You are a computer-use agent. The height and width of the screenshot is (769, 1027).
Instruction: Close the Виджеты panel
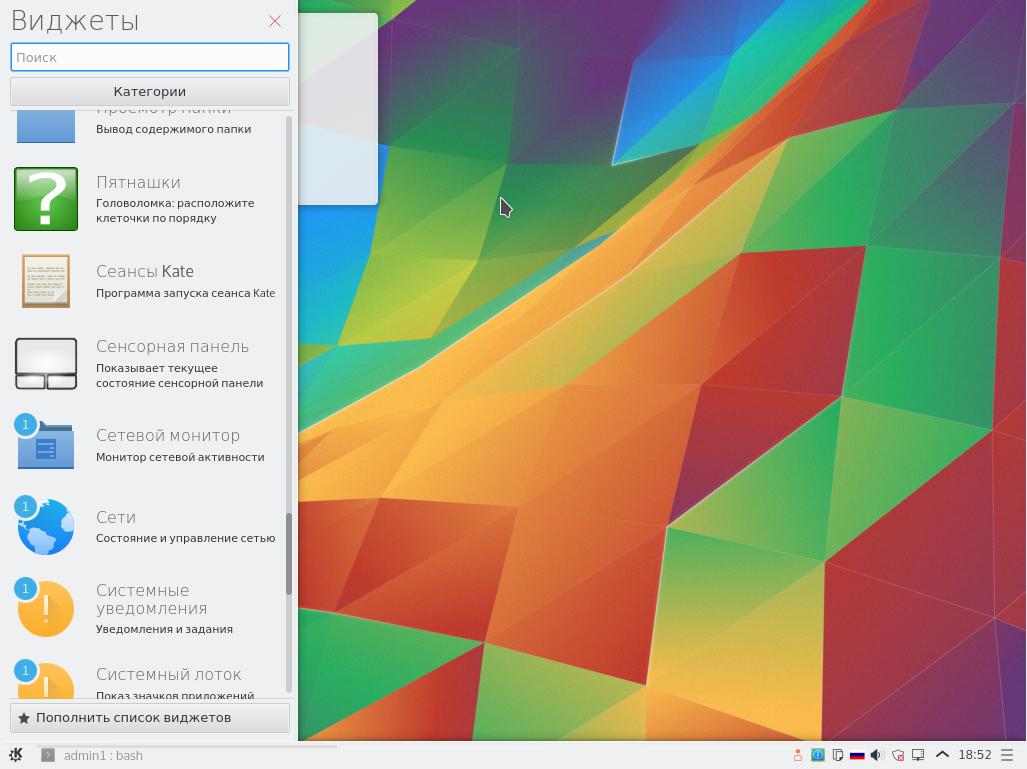[x=275, y=21]
